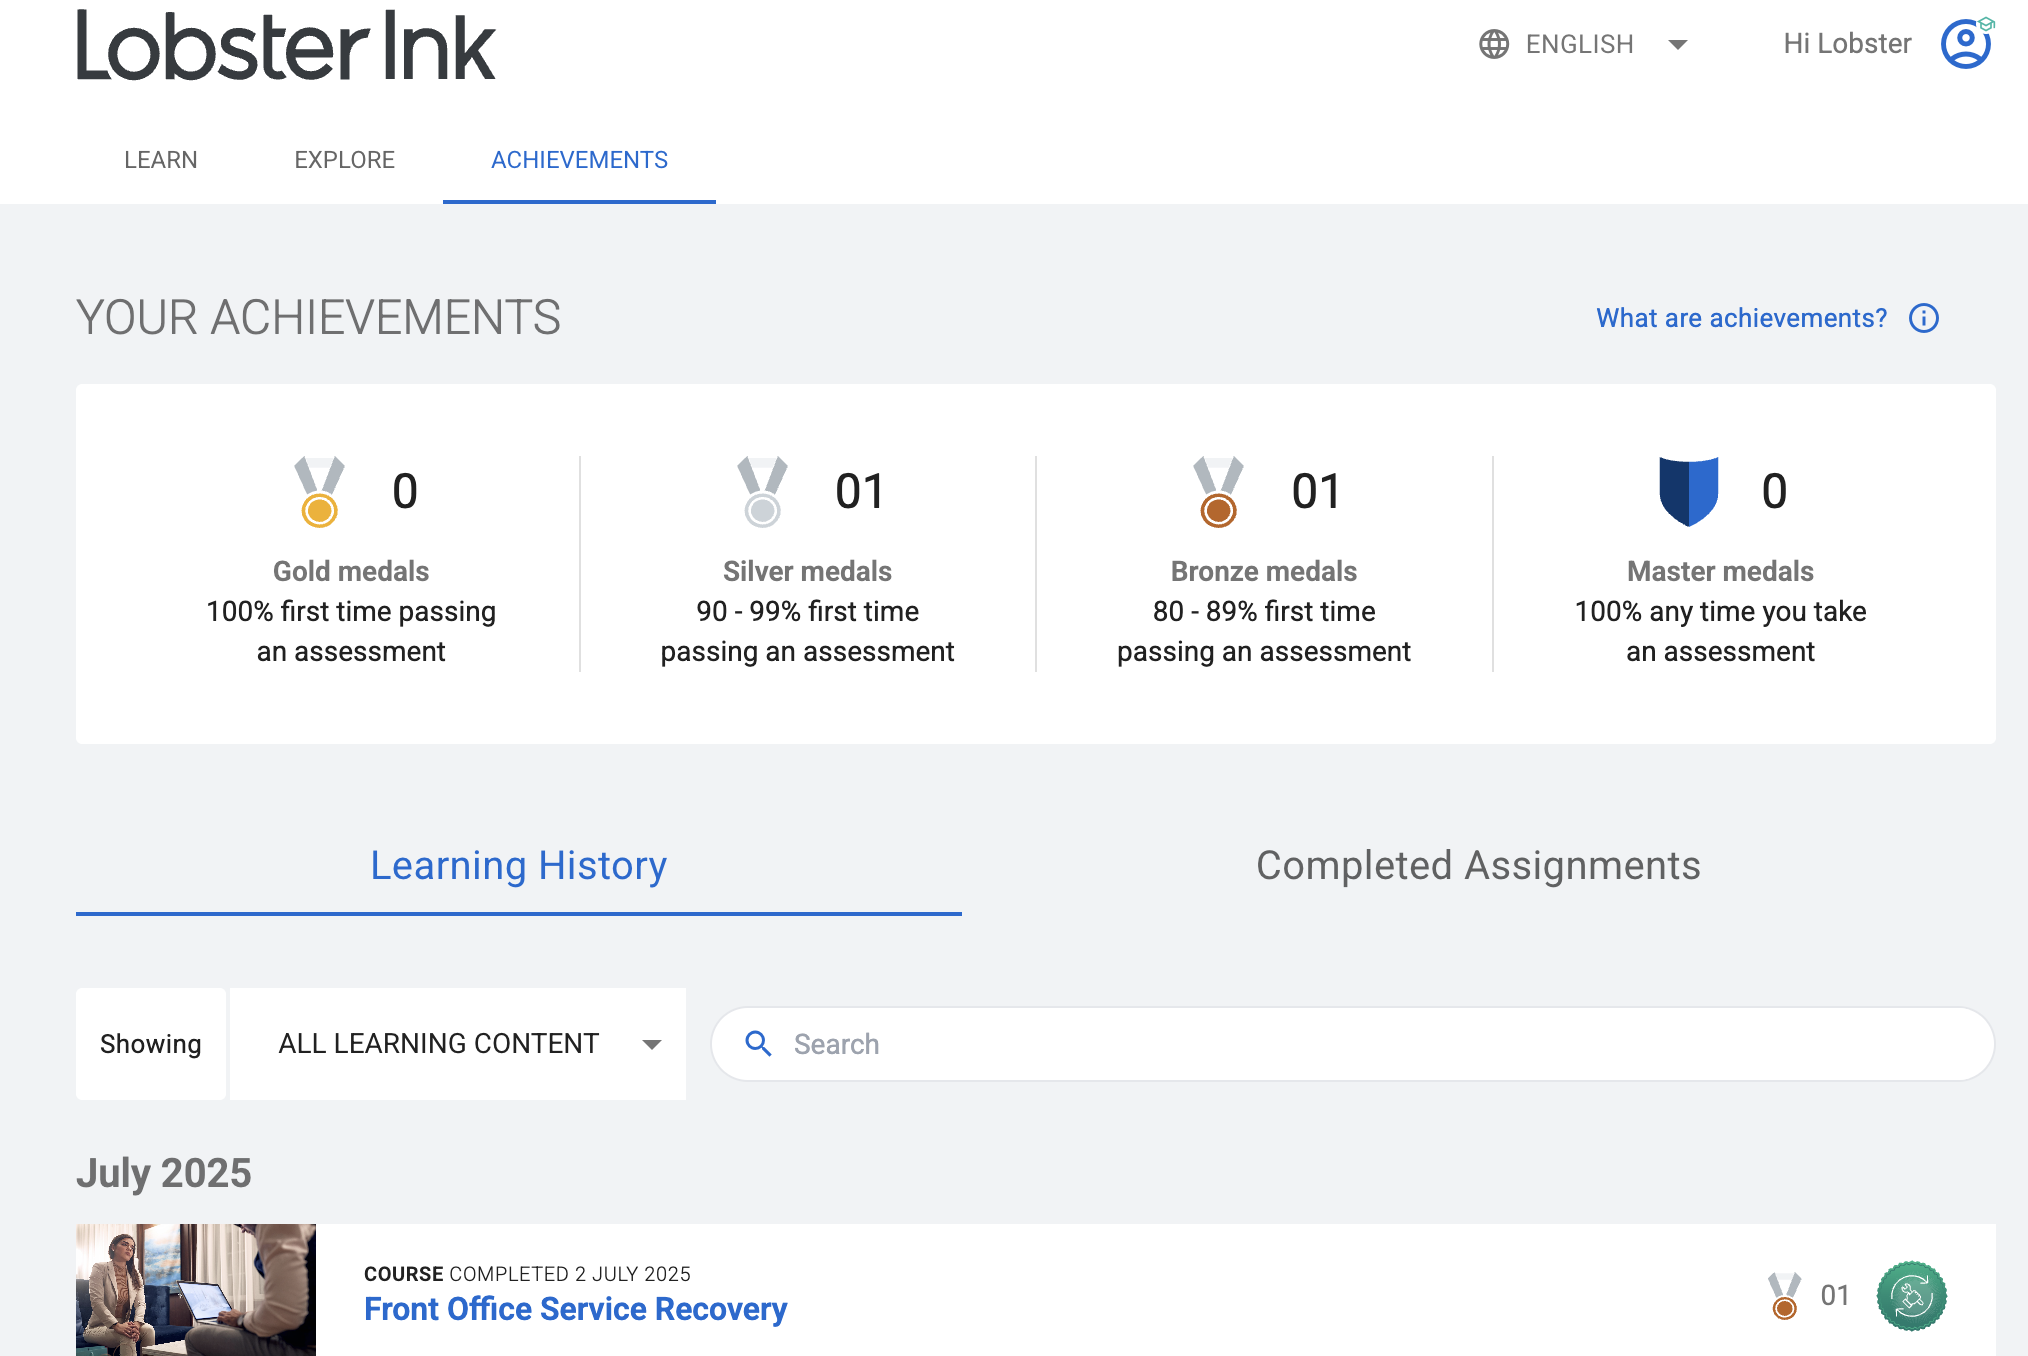Switch to the EXPLORE tab
2028x1356 pixels.
[x=345, y=160]
